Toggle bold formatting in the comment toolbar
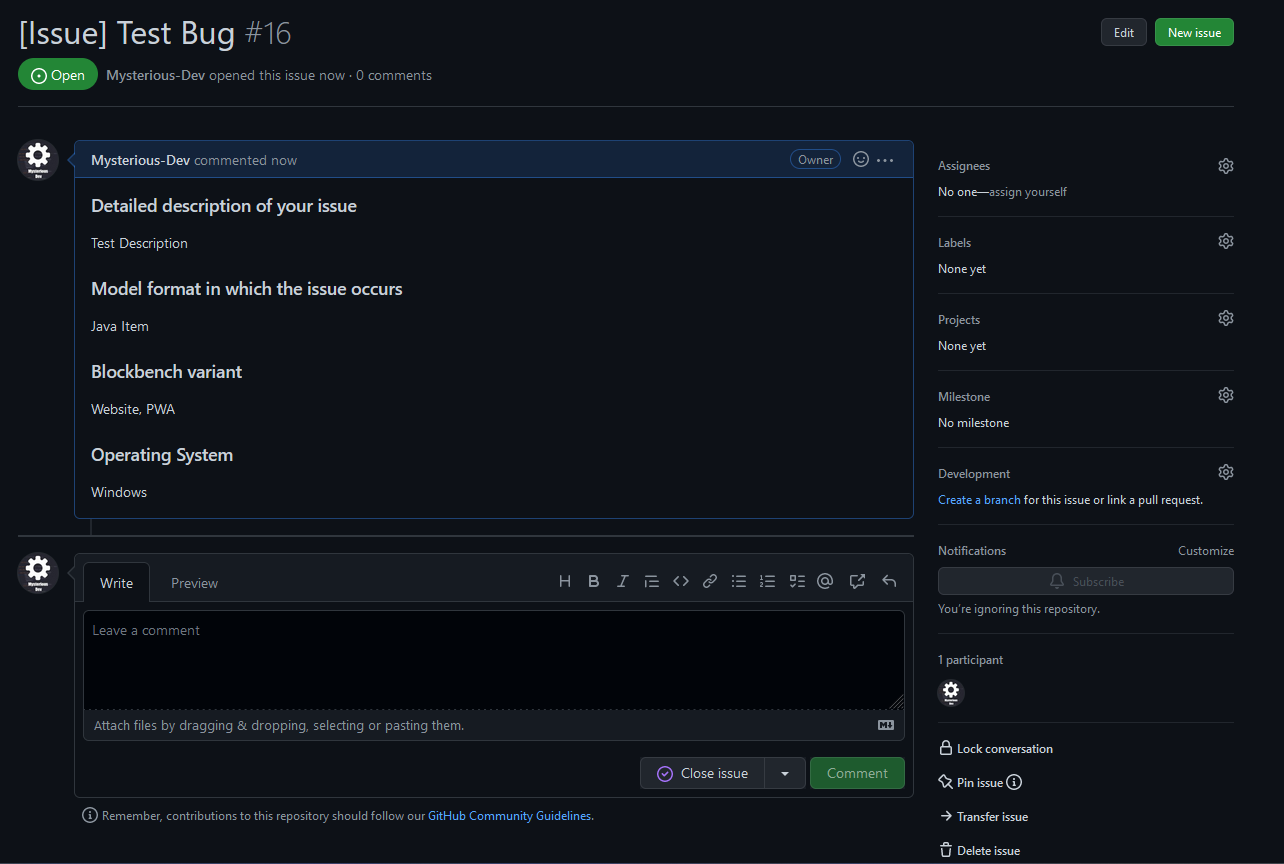The width and height of the screenshot is (1284, 864). click(x=594, y=581)
